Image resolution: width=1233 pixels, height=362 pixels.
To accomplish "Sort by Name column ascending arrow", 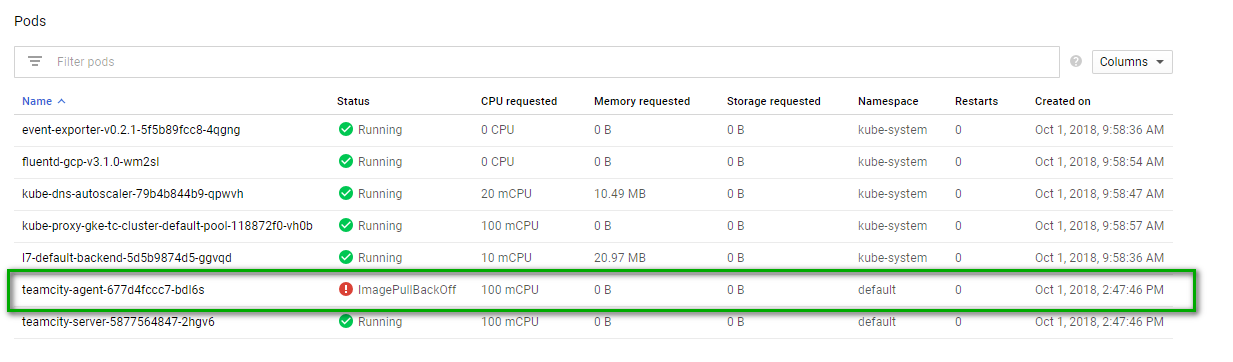I will coord(62,101).
